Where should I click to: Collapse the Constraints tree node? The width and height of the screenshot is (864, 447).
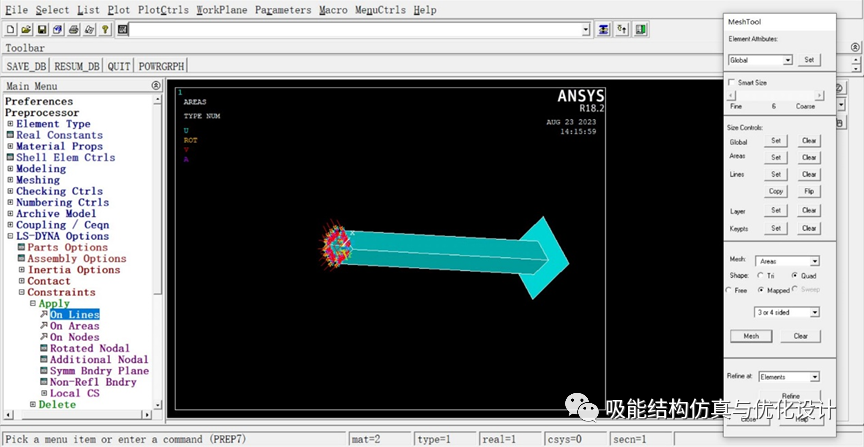[x=21, y=292]
